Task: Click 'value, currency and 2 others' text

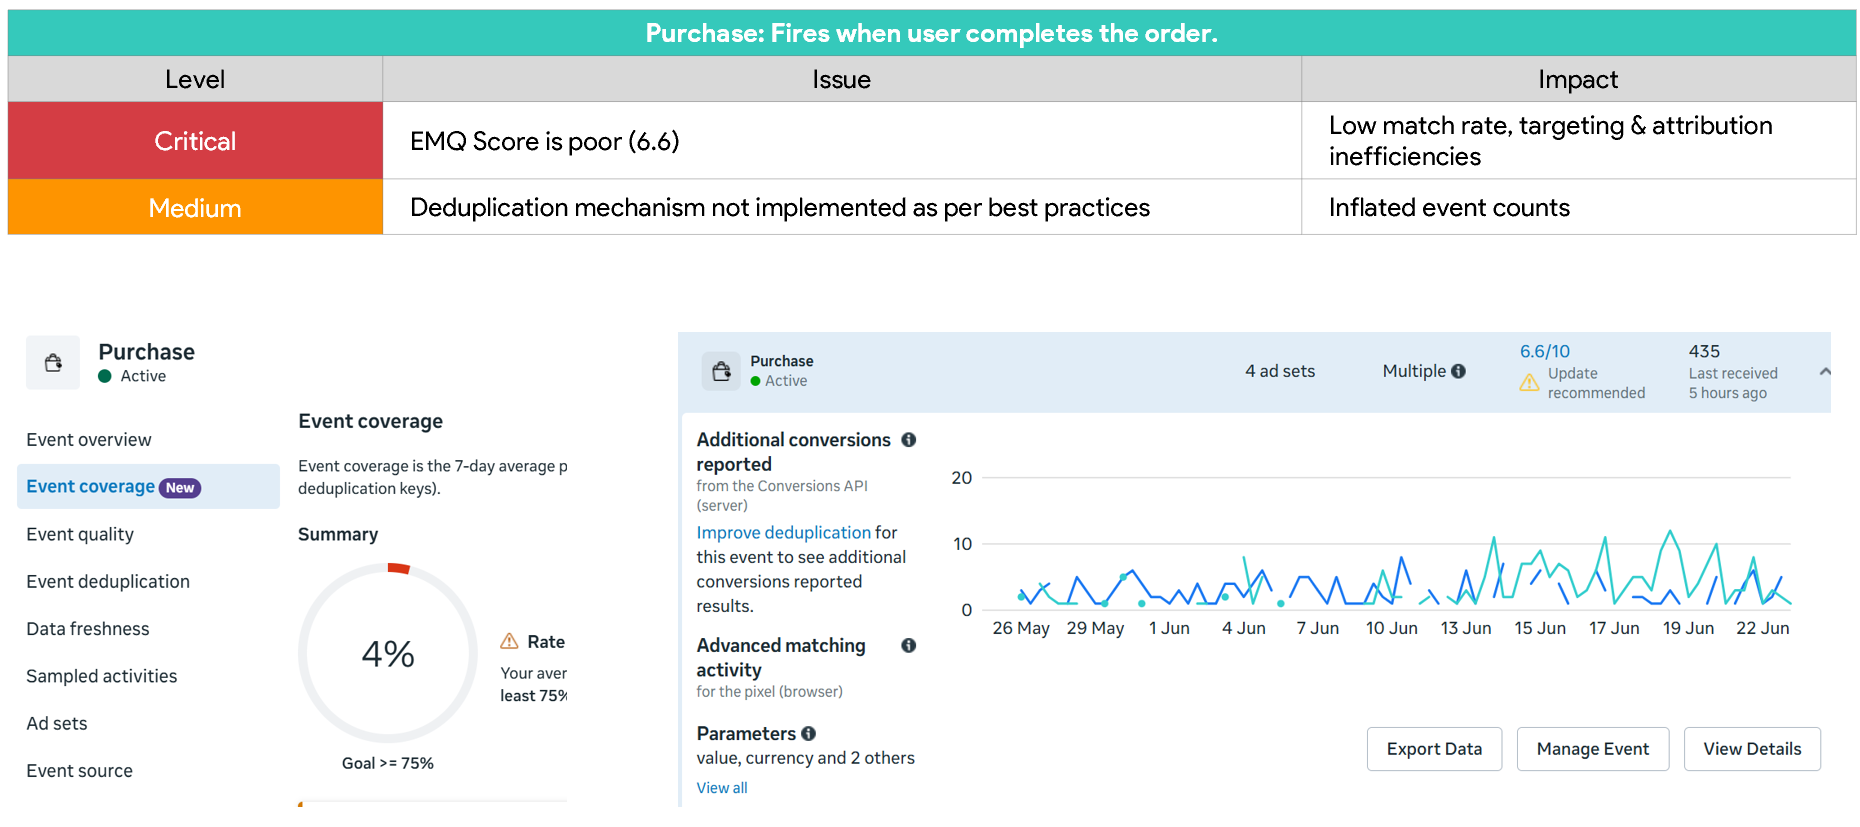Action: click(x=805, y=758)
